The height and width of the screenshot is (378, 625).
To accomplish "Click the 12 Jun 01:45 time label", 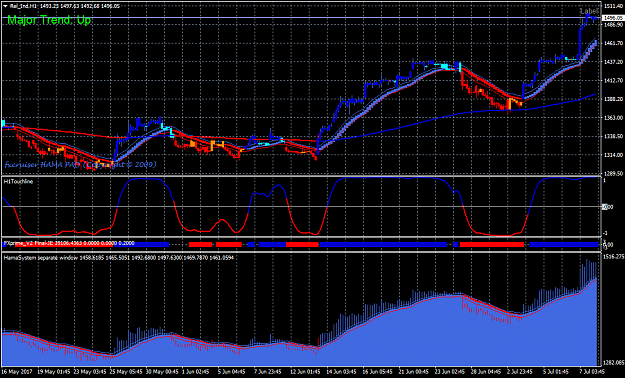I will click(305, 371).
